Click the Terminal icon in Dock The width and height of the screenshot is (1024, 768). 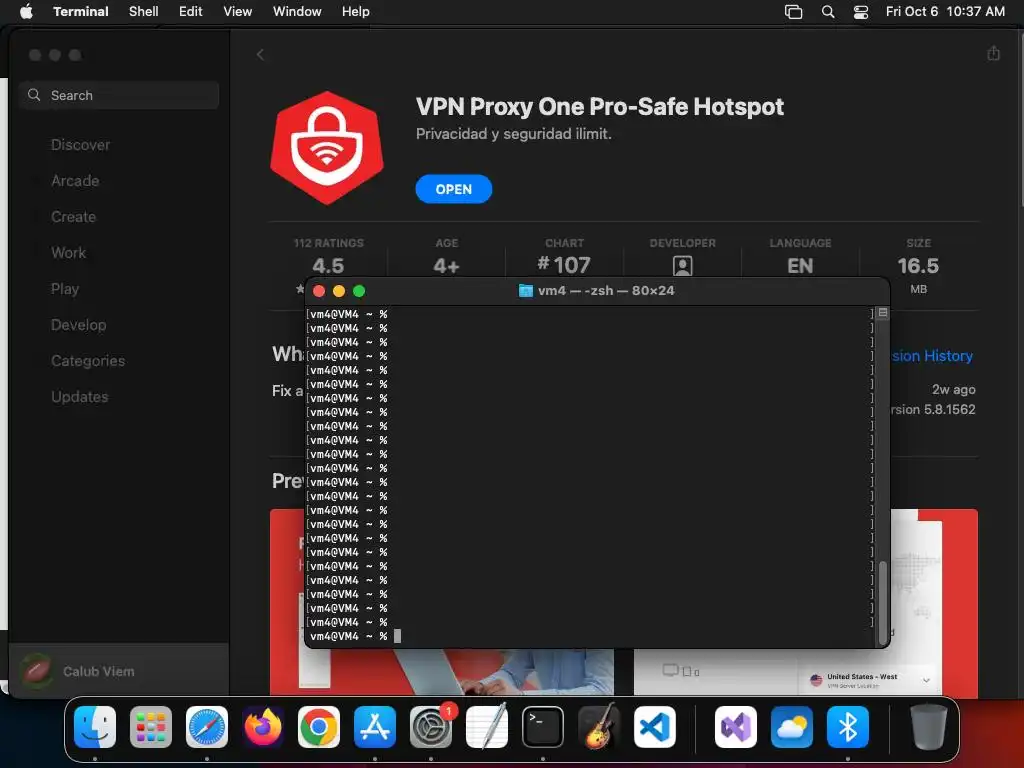coord(543,727)
